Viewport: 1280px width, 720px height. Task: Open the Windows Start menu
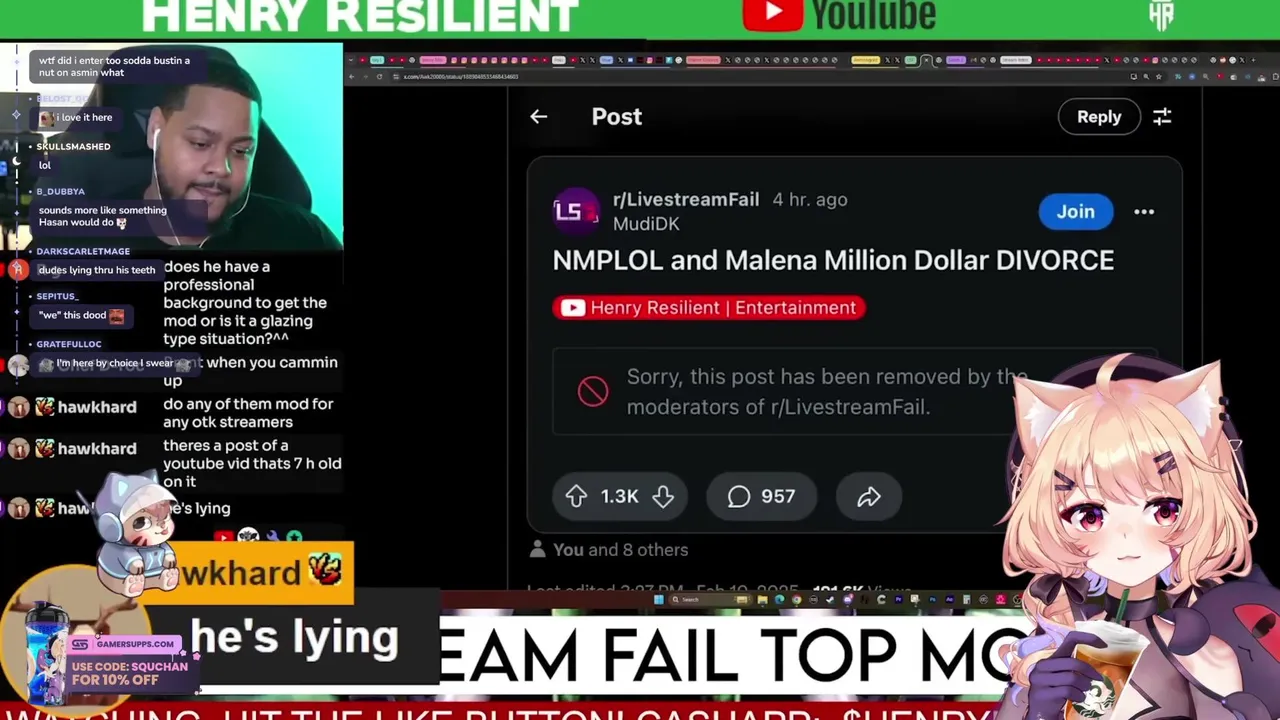[x=659, y=600]
